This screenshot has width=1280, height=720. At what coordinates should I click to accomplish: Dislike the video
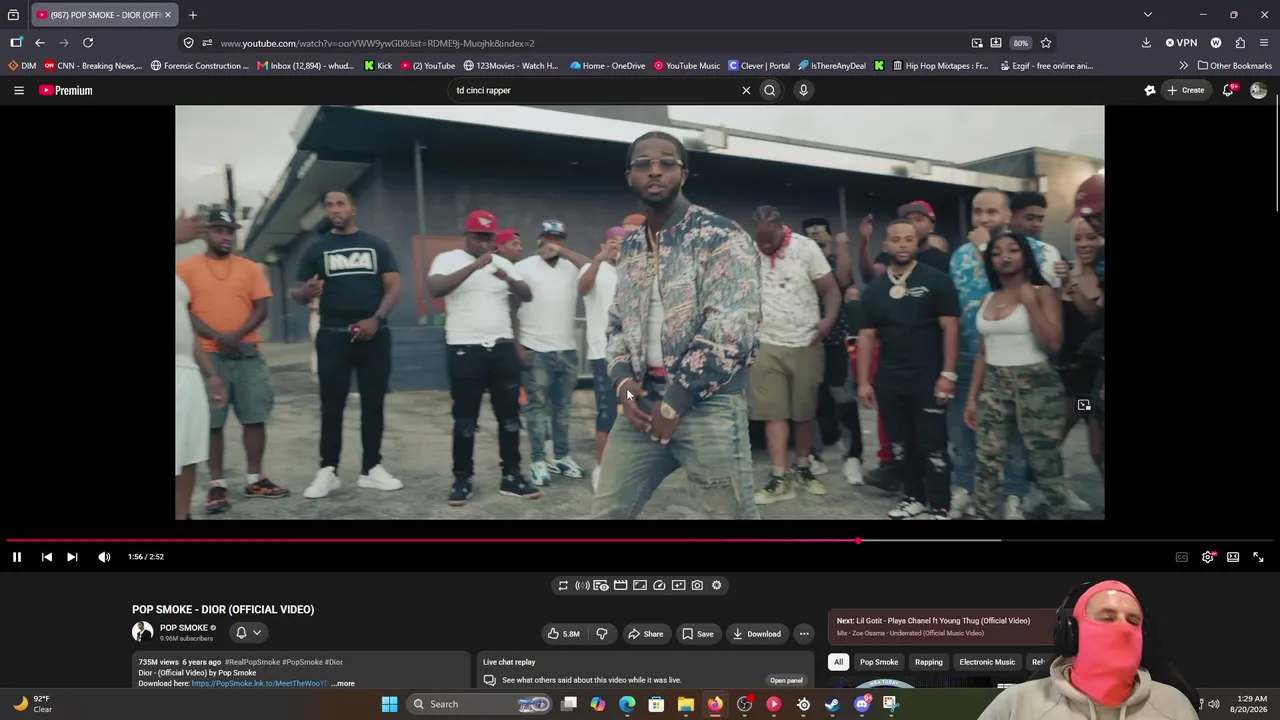(x=602, y=633)
